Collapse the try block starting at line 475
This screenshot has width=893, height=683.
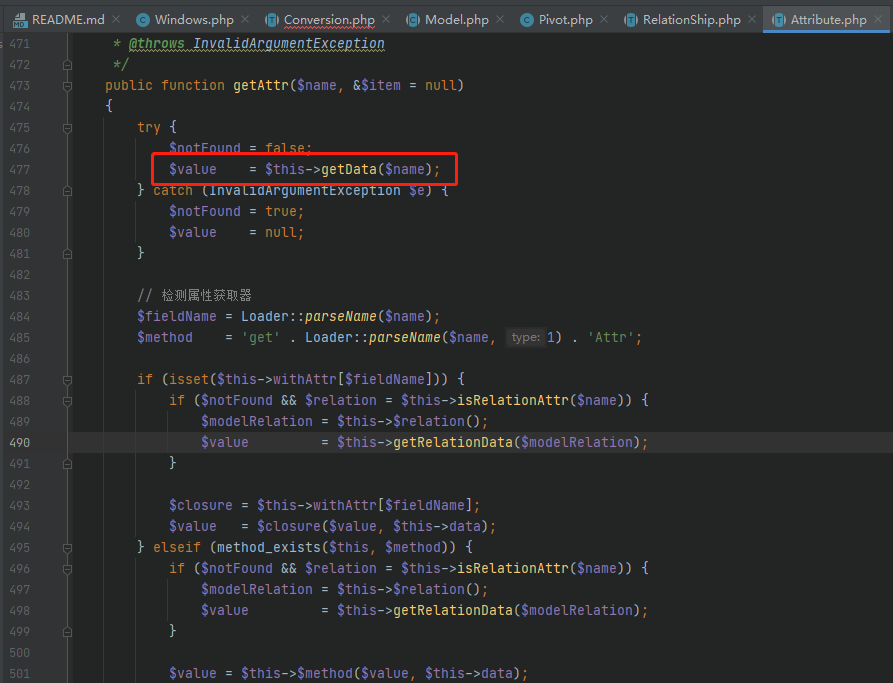pyautogui.click(x=67, y=127)
